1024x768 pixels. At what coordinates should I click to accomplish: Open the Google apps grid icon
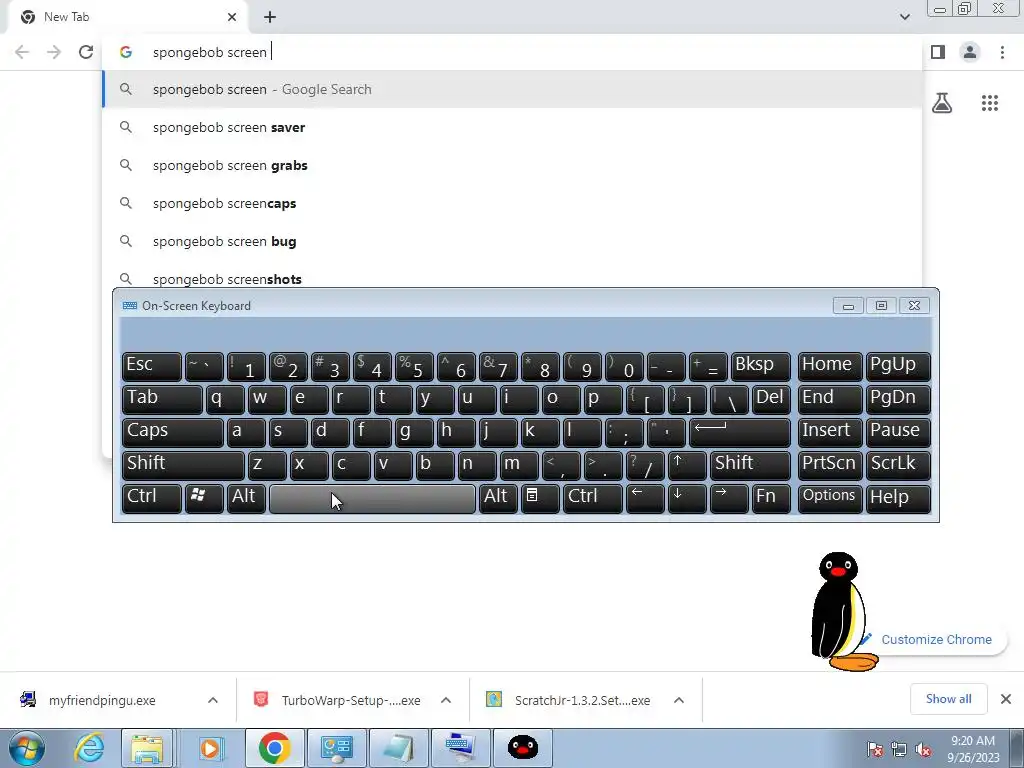989,103
